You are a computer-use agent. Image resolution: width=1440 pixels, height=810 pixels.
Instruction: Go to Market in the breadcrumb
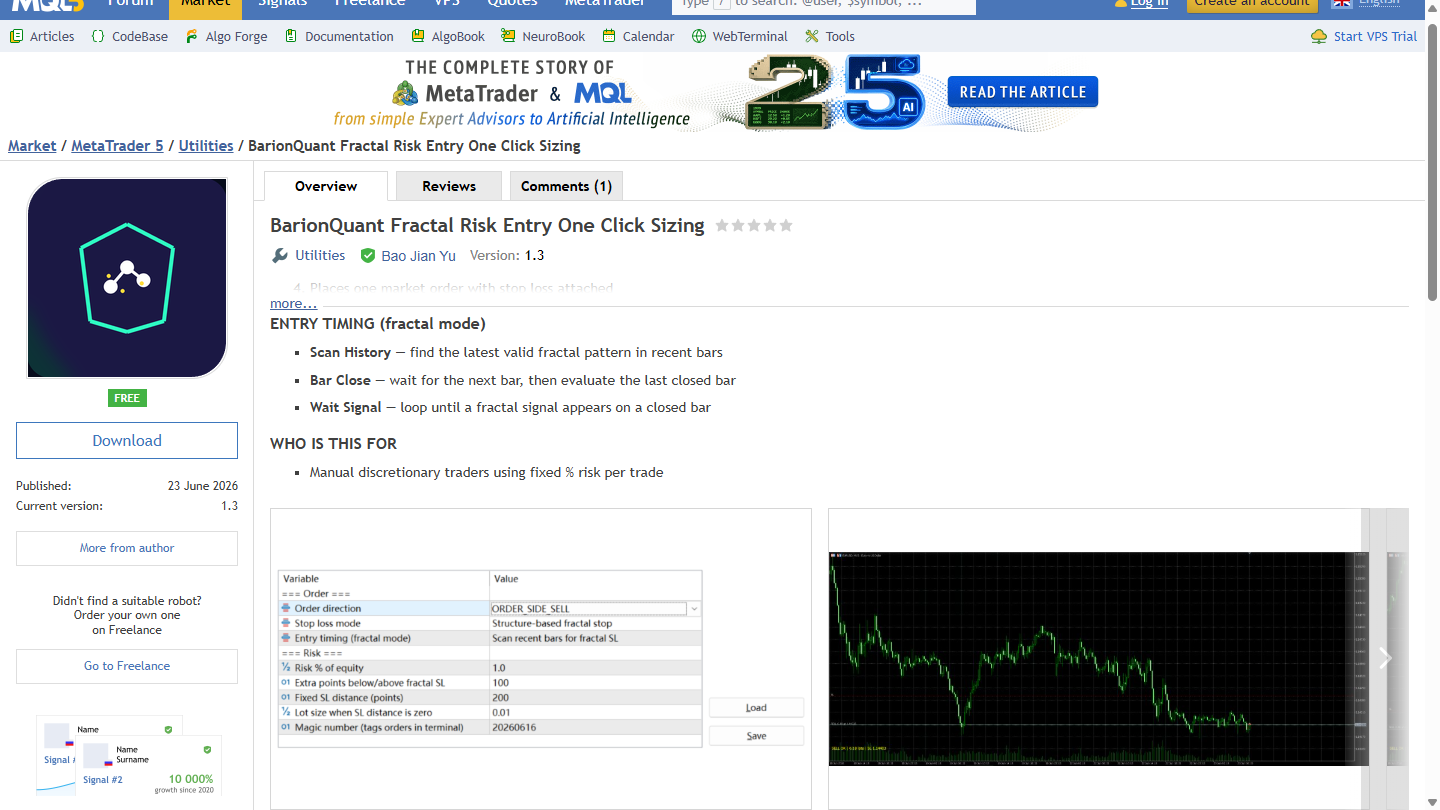[x=32, y=146]
